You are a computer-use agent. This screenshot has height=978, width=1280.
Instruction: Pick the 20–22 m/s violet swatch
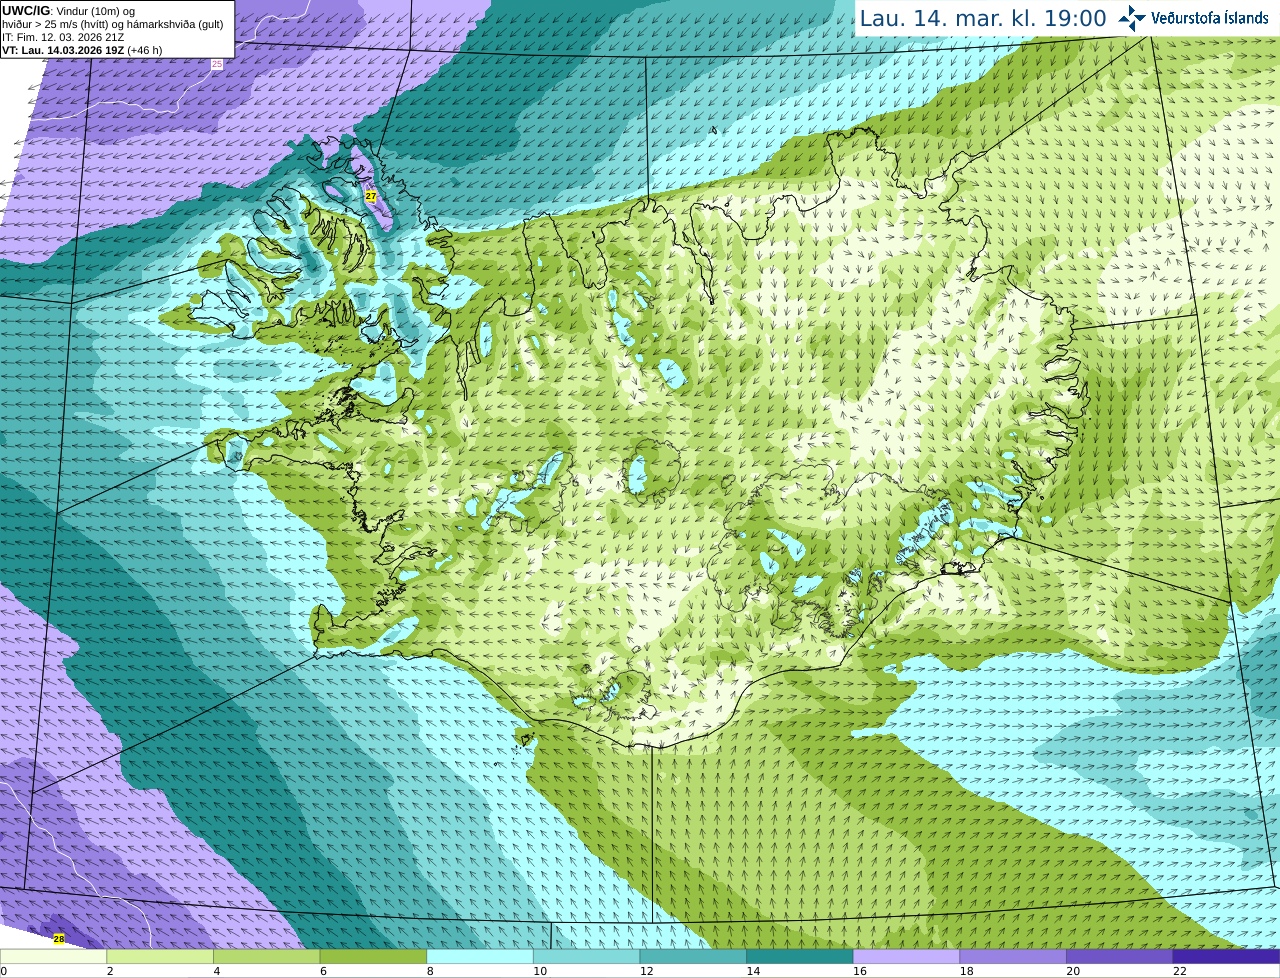(x=1120, y=956)
